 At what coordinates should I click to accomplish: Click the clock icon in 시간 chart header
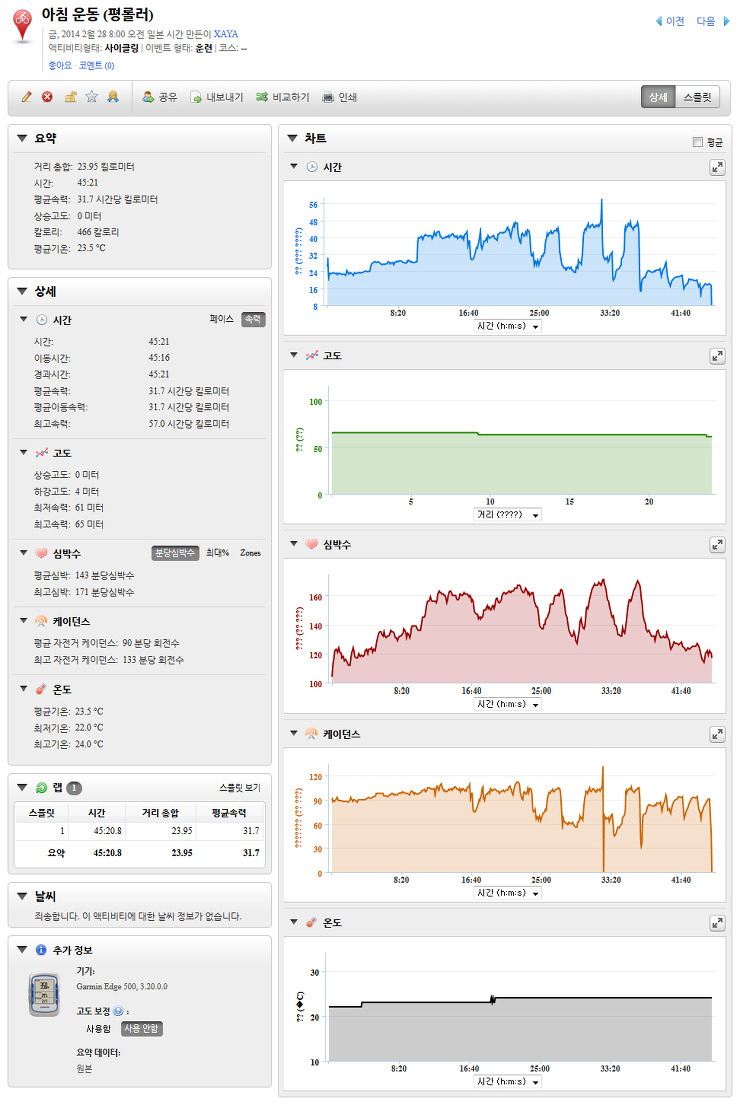[312, 167]
